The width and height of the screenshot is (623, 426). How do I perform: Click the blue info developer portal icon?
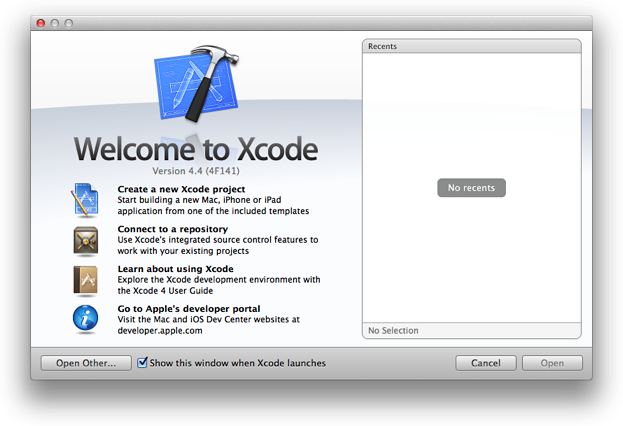[x=85, y=318]
